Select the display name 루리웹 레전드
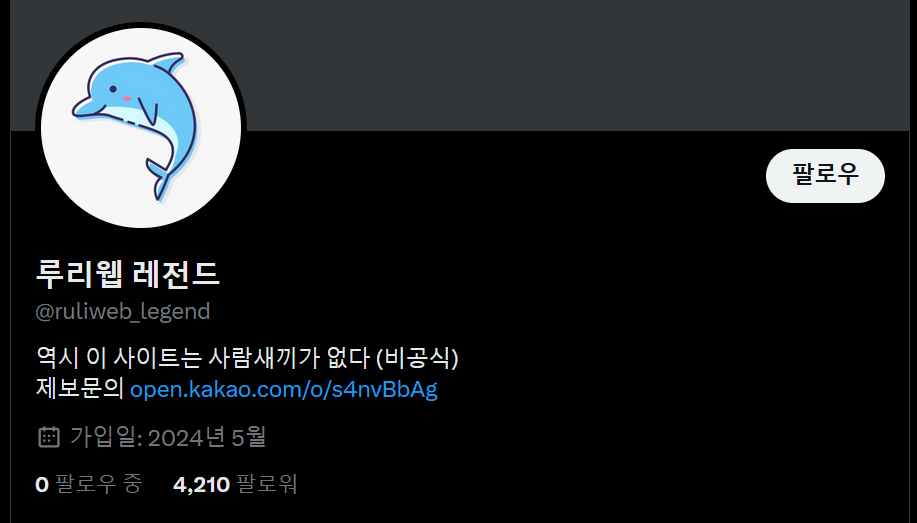The image size is (917, 523). (127, 274)
